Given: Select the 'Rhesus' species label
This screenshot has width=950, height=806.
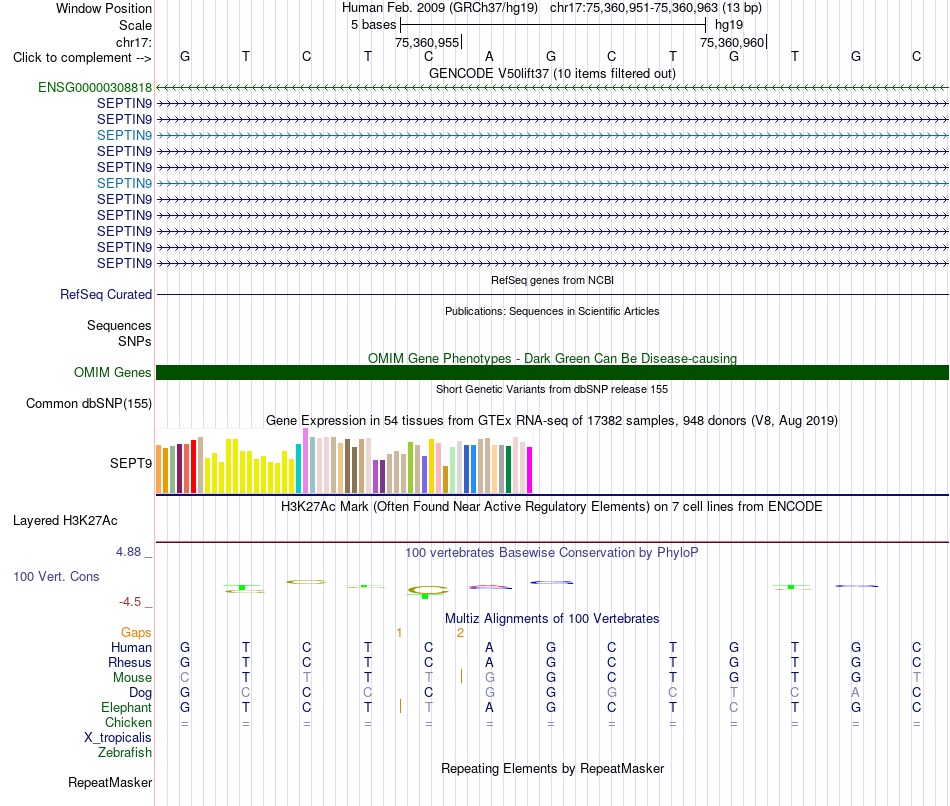Looking at the screenshot, I should pyautogui.click(x=130, y=663).
